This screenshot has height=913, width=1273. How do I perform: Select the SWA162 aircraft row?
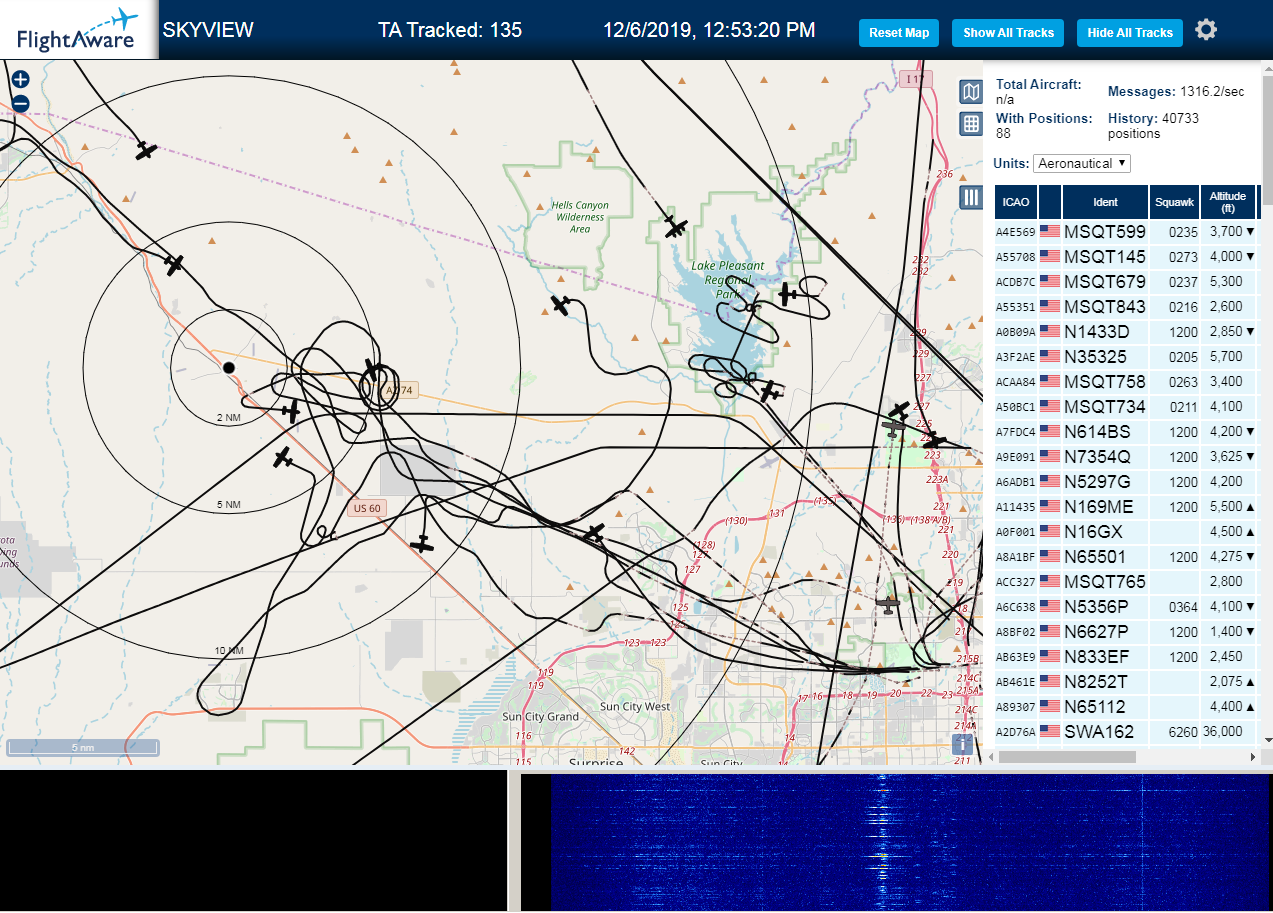(x=1125, y=732)
